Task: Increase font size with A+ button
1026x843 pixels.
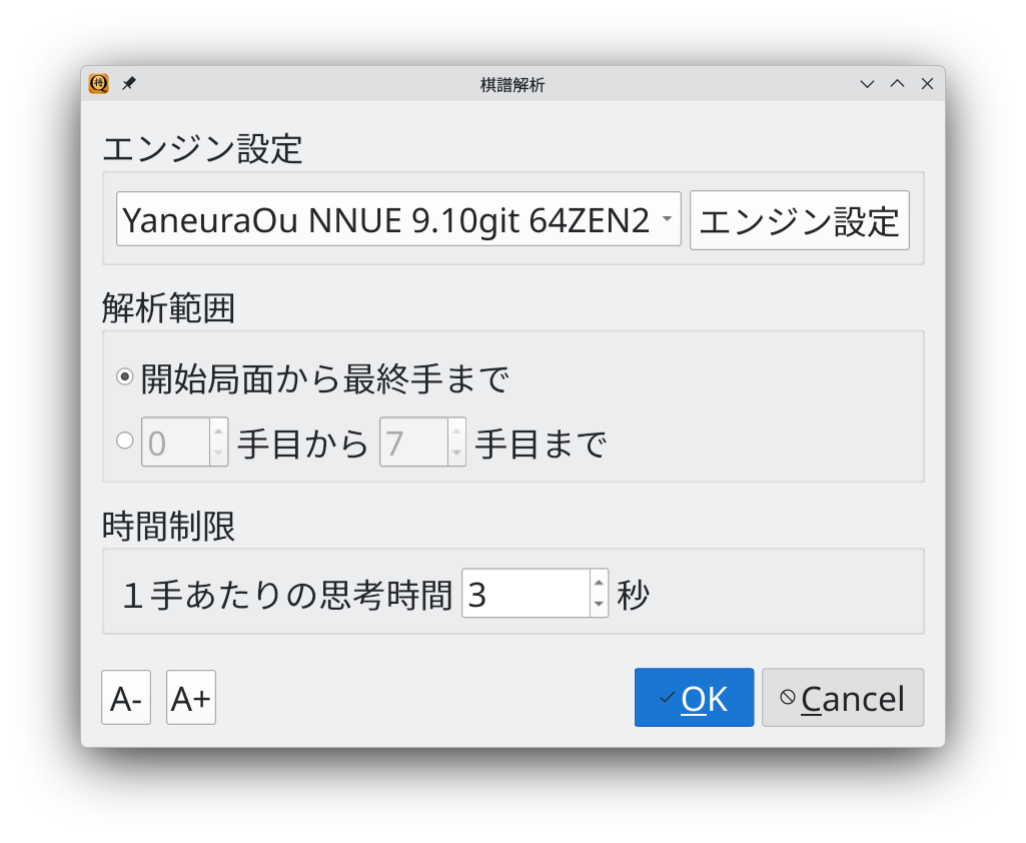Action: click(x=190, y=698)
